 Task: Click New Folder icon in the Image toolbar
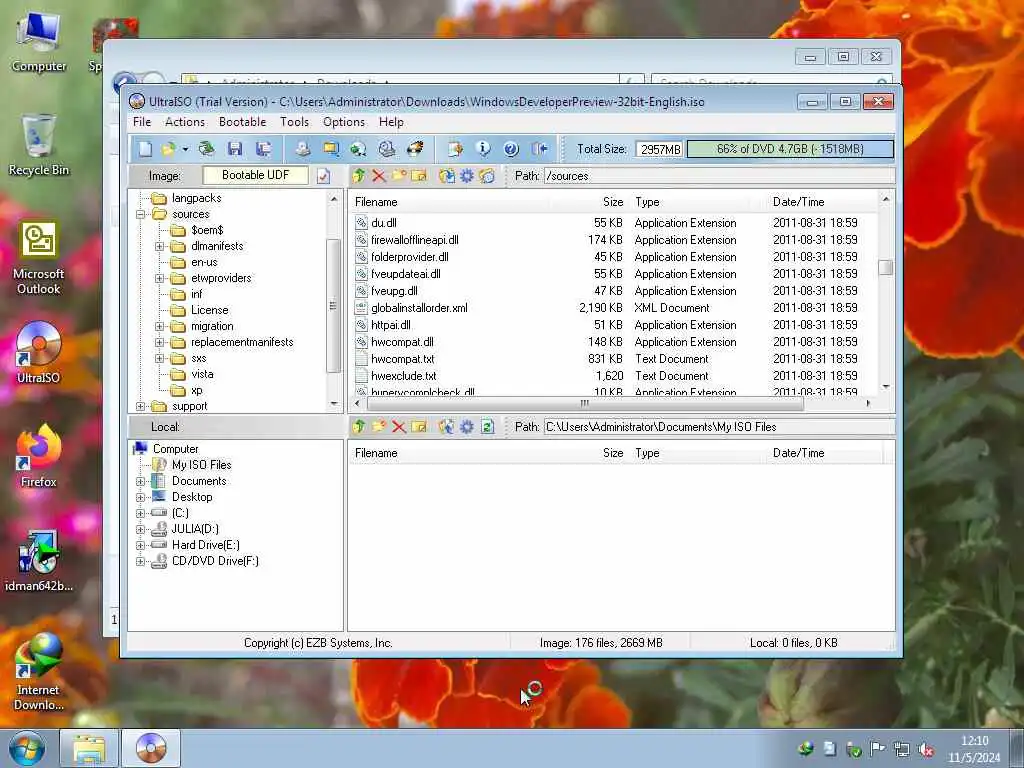pos(399,176)
